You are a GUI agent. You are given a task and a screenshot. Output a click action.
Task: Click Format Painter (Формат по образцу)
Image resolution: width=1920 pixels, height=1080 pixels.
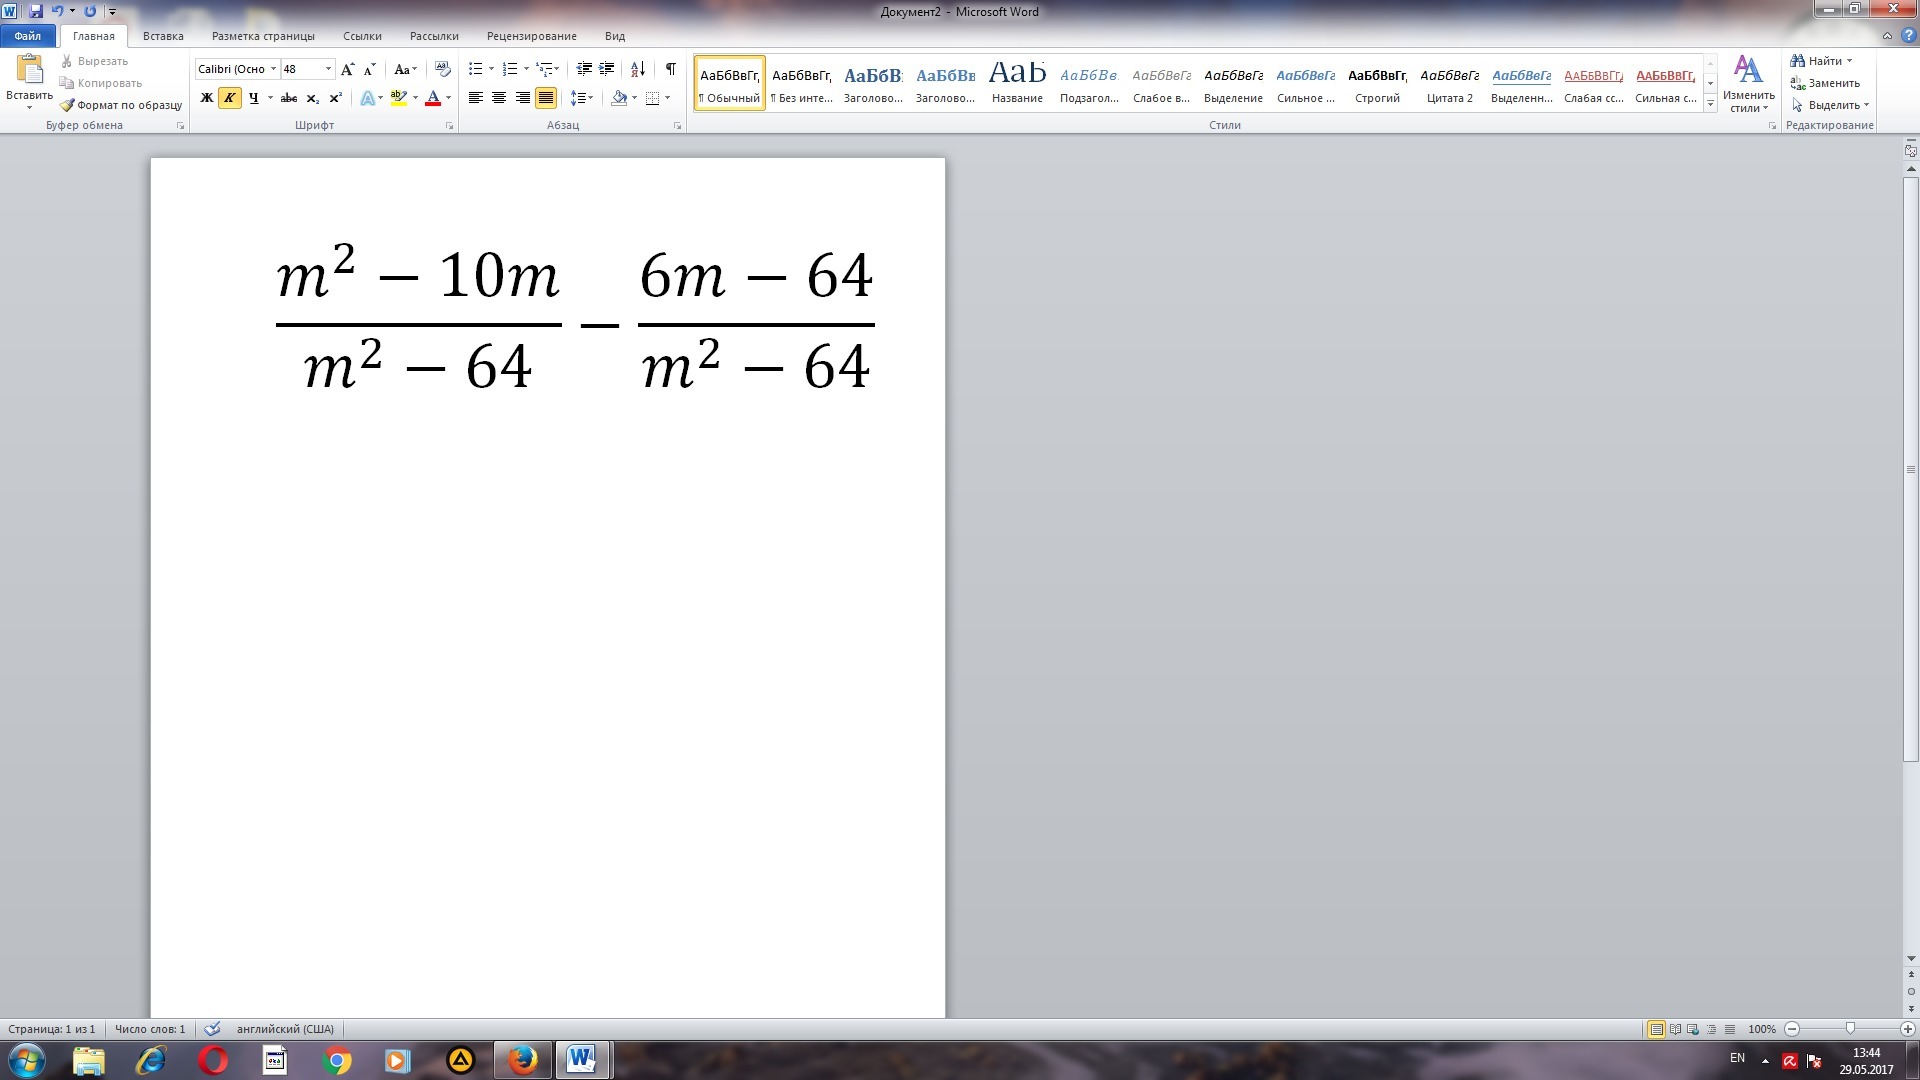(121, 105)
